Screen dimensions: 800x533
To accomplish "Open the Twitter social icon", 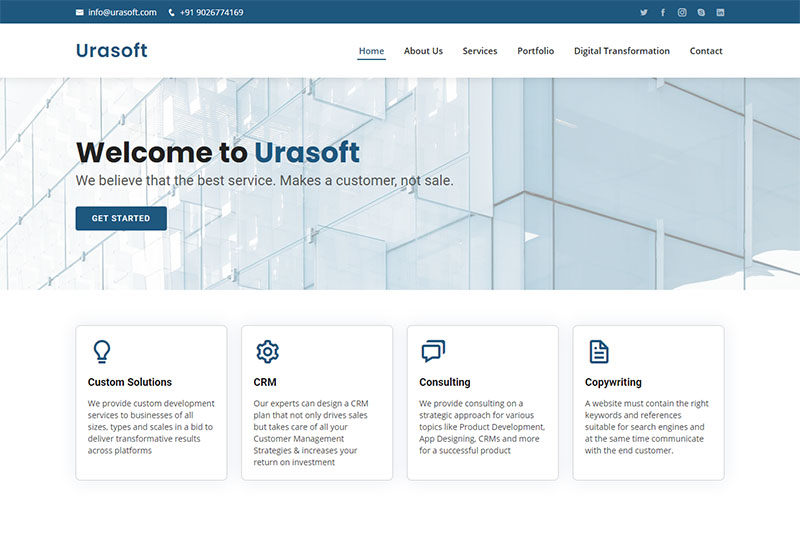I will (643, 12).
